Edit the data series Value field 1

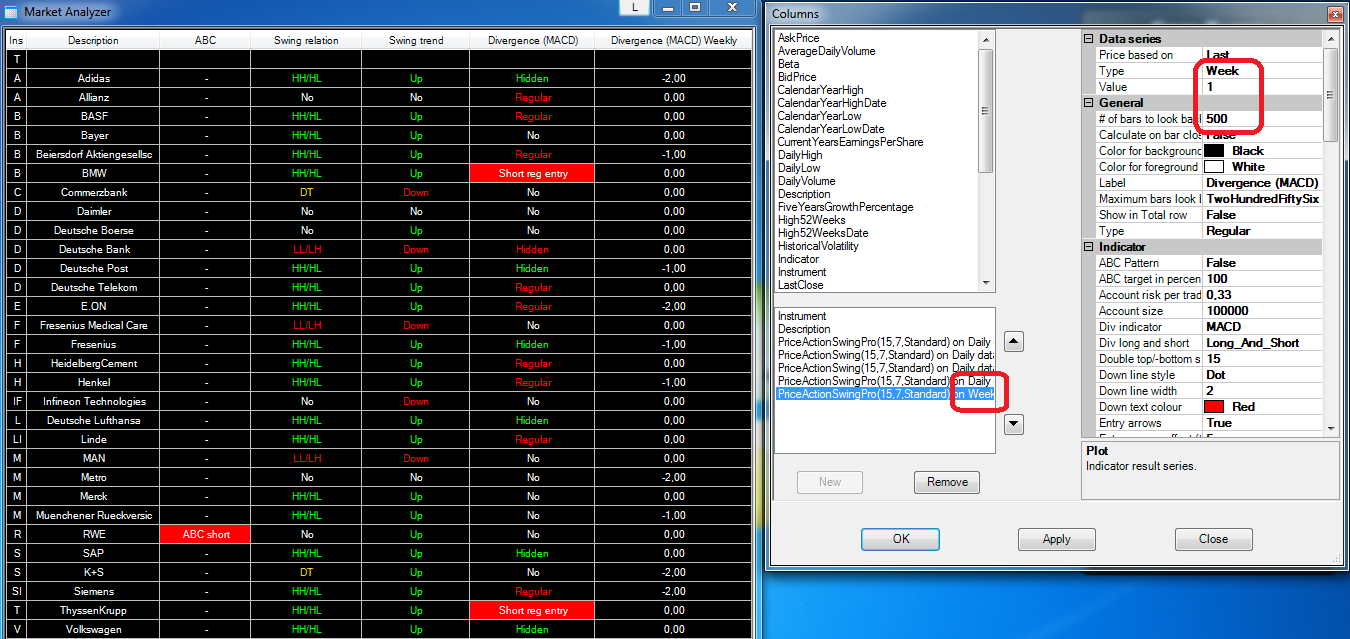(x=1262, y=87)
